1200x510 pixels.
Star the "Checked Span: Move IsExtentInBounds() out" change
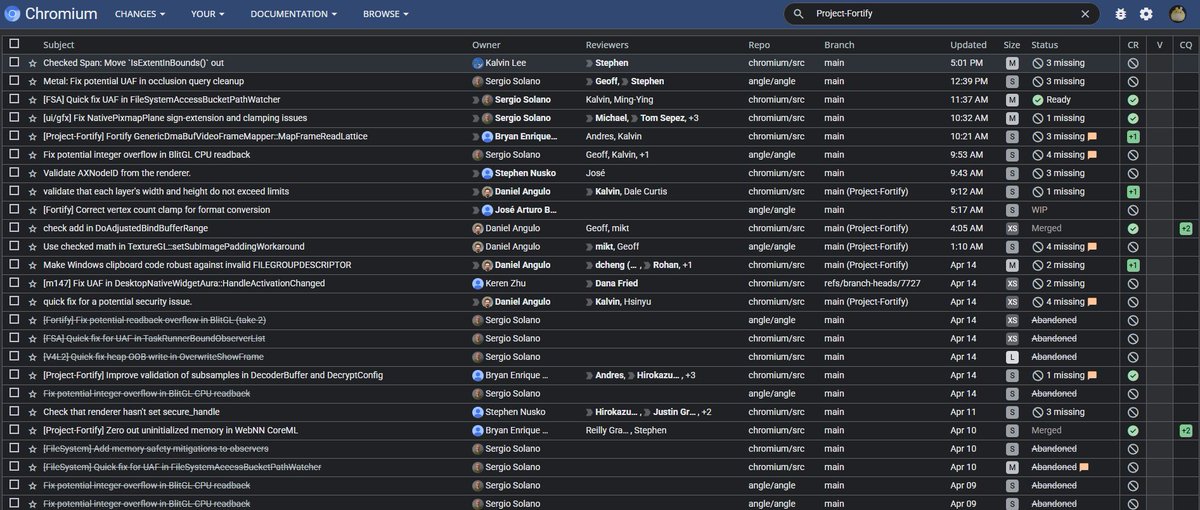tap(32, 63)
